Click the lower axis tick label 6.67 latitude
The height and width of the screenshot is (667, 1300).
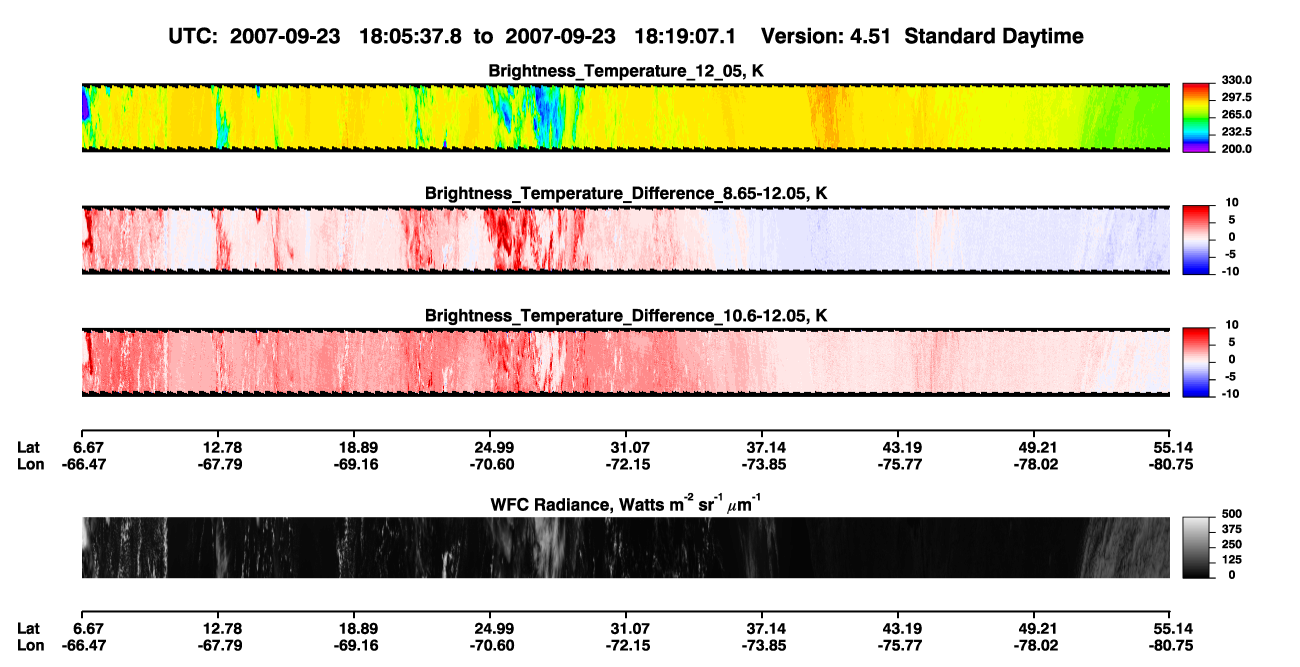(x=90, y=628)
